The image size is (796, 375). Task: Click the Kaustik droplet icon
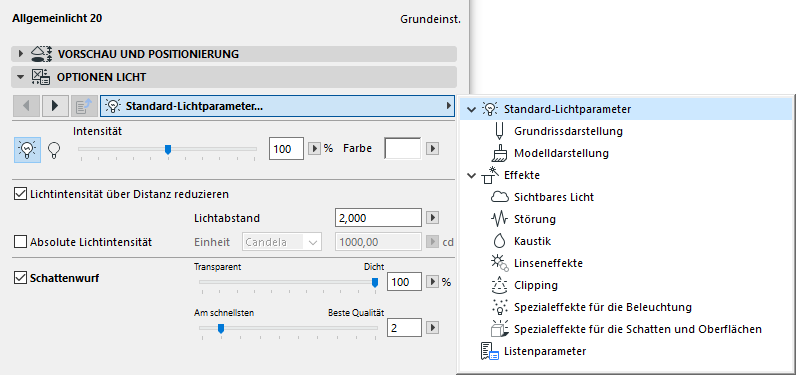pyautogui.click(x=499, y=241)
